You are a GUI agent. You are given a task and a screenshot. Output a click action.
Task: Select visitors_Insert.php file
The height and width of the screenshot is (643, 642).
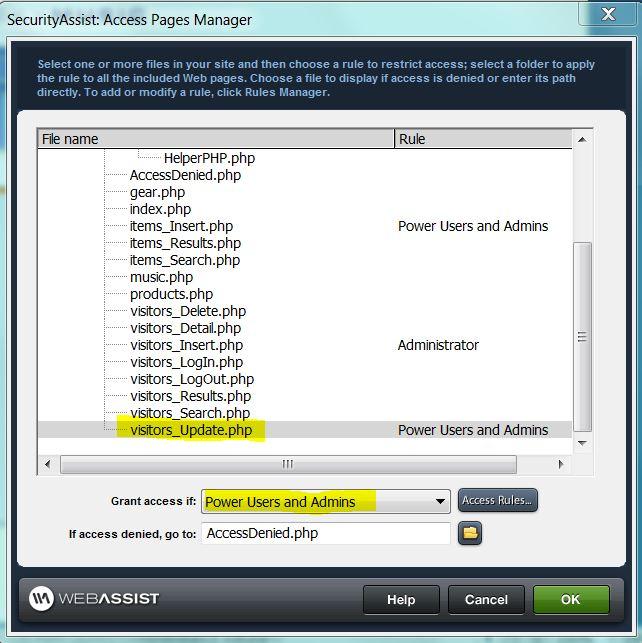click(187, 345)
